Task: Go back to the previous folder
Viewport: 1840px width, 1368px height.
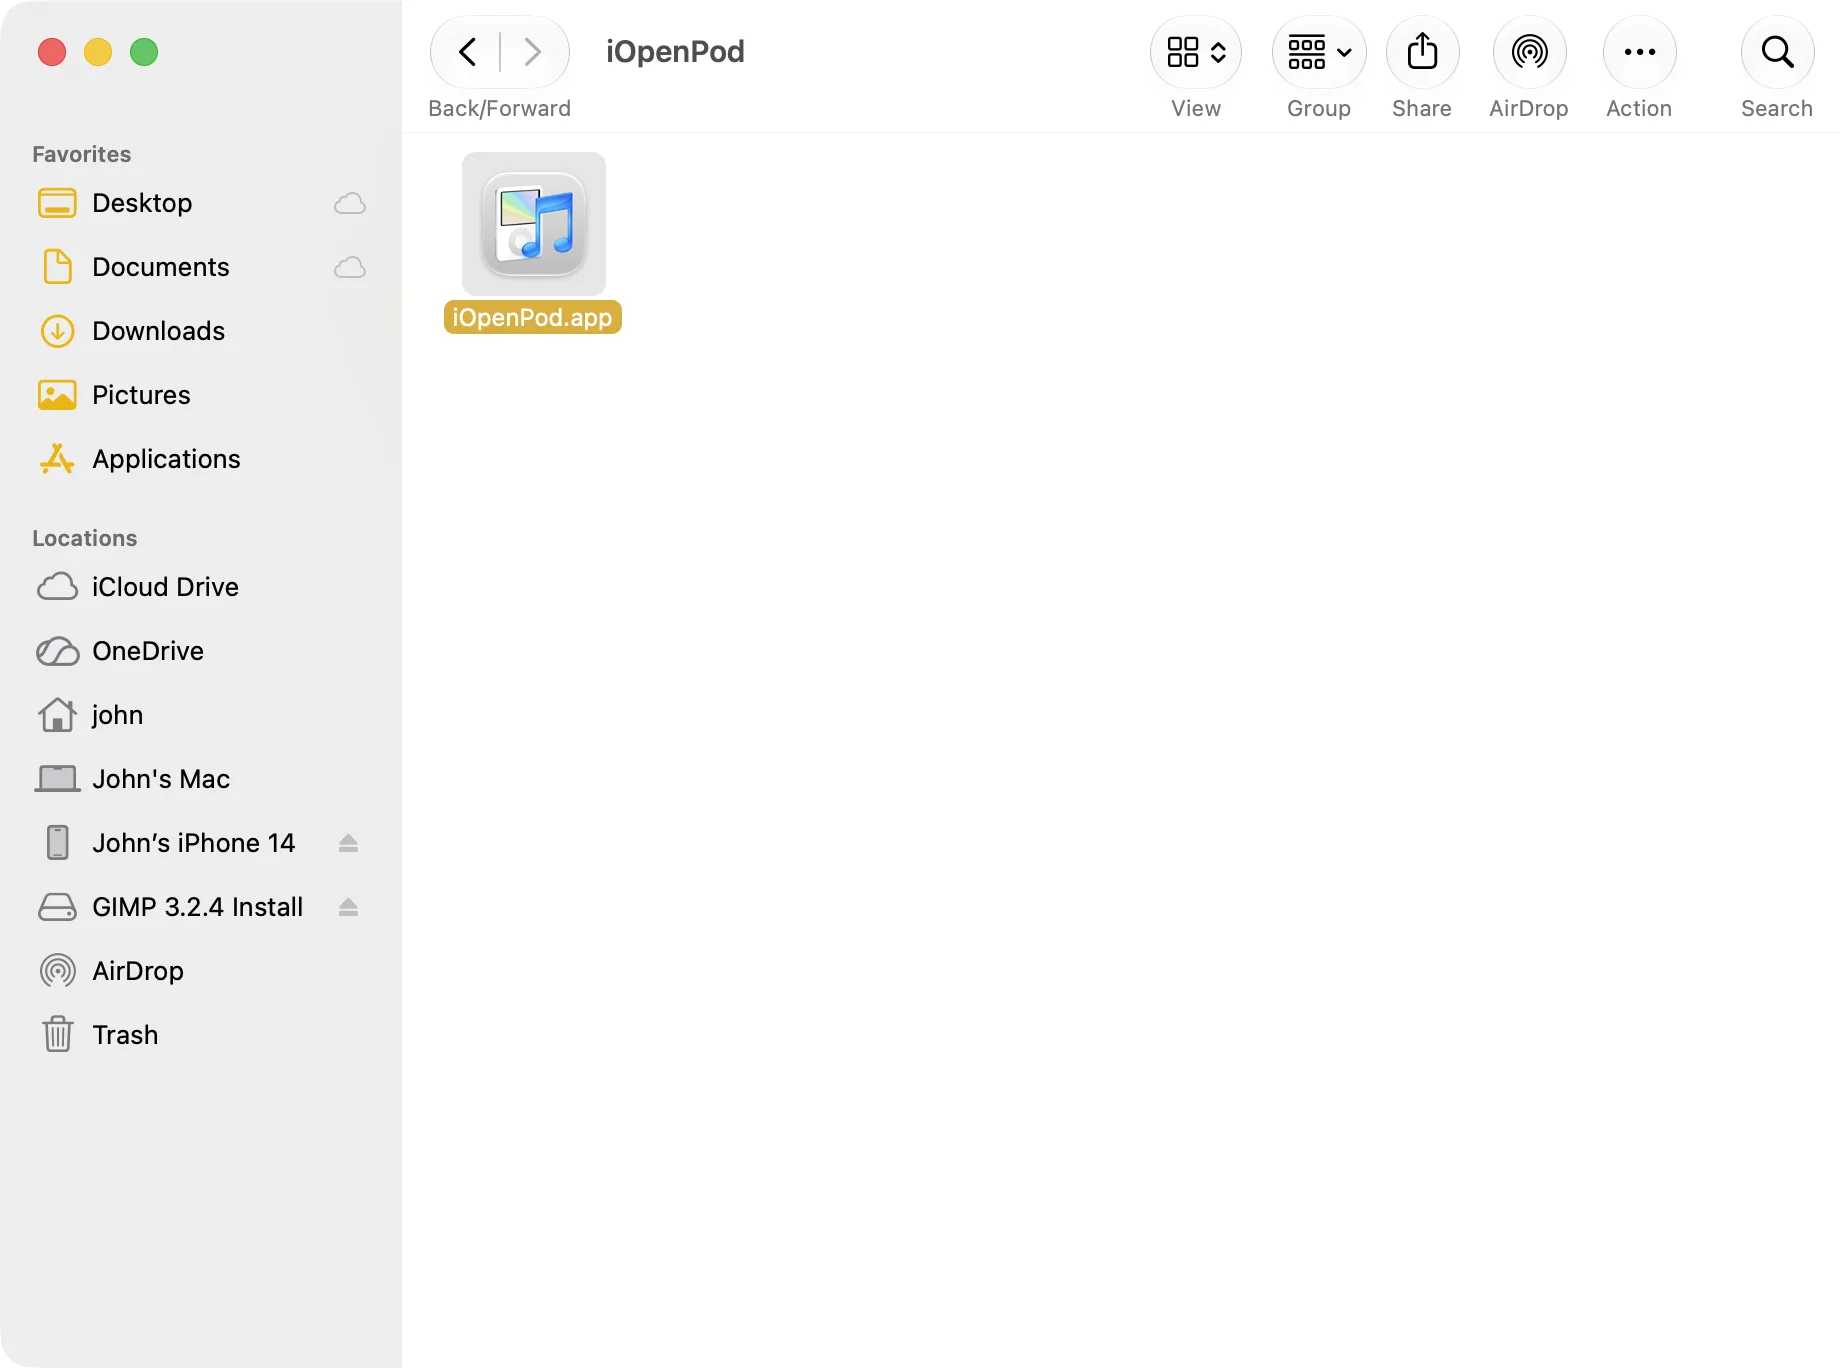Action: pos(467,52)
